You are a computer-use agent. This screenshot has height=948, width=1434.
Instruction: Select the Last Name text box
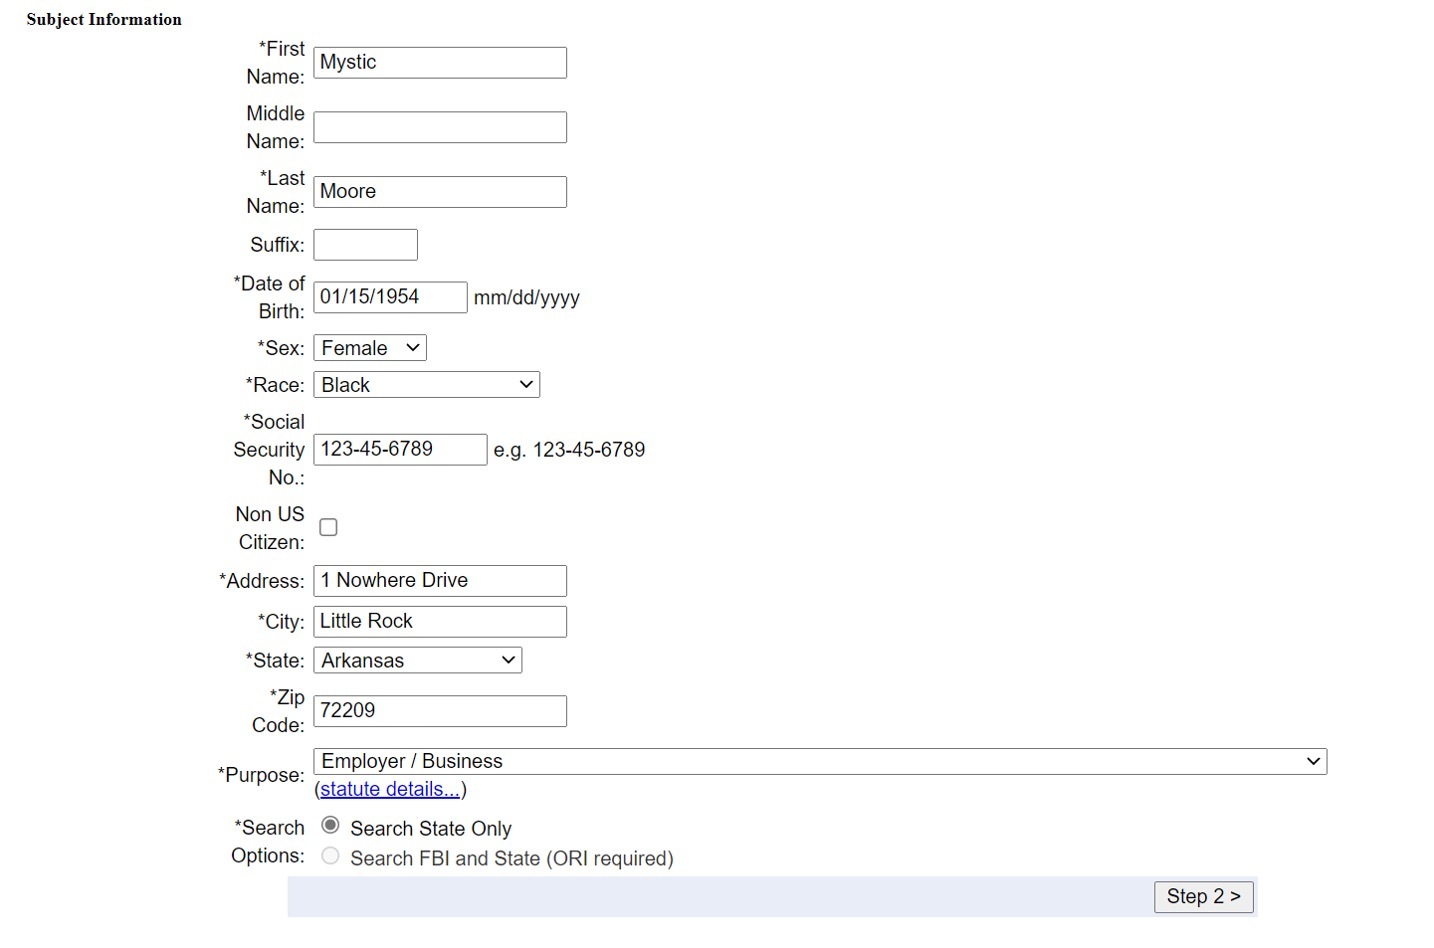pyautogui.click(x=440, y=192)
